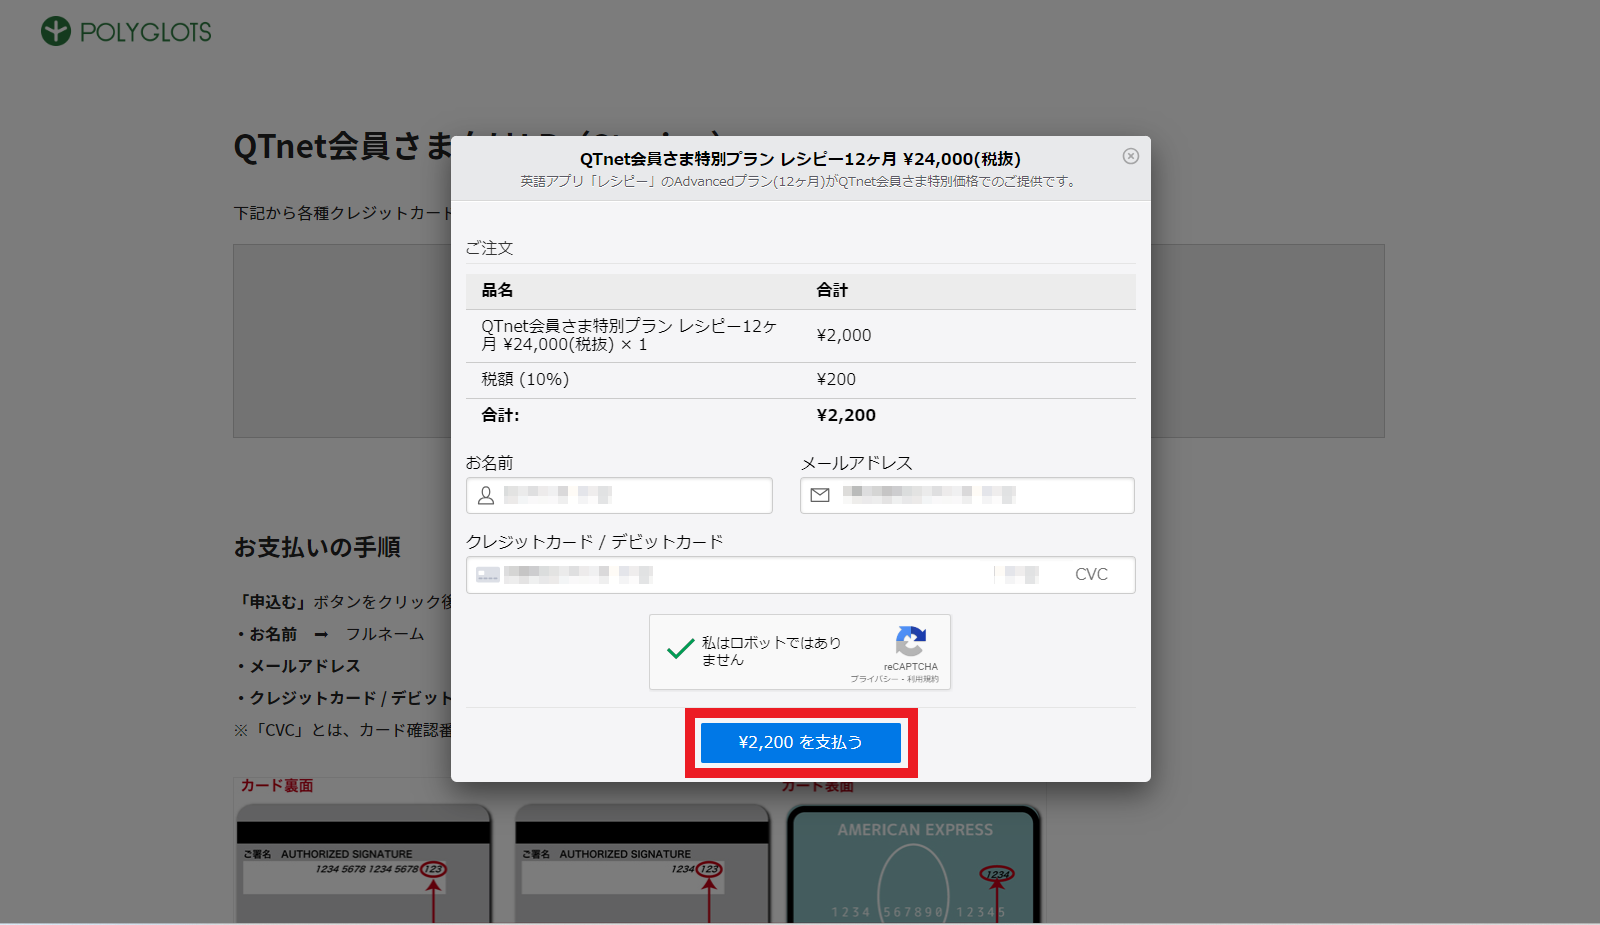Click the envelope icon in the email field
The height and width of the screenshot is (925, 1600).
click(820, 495)
